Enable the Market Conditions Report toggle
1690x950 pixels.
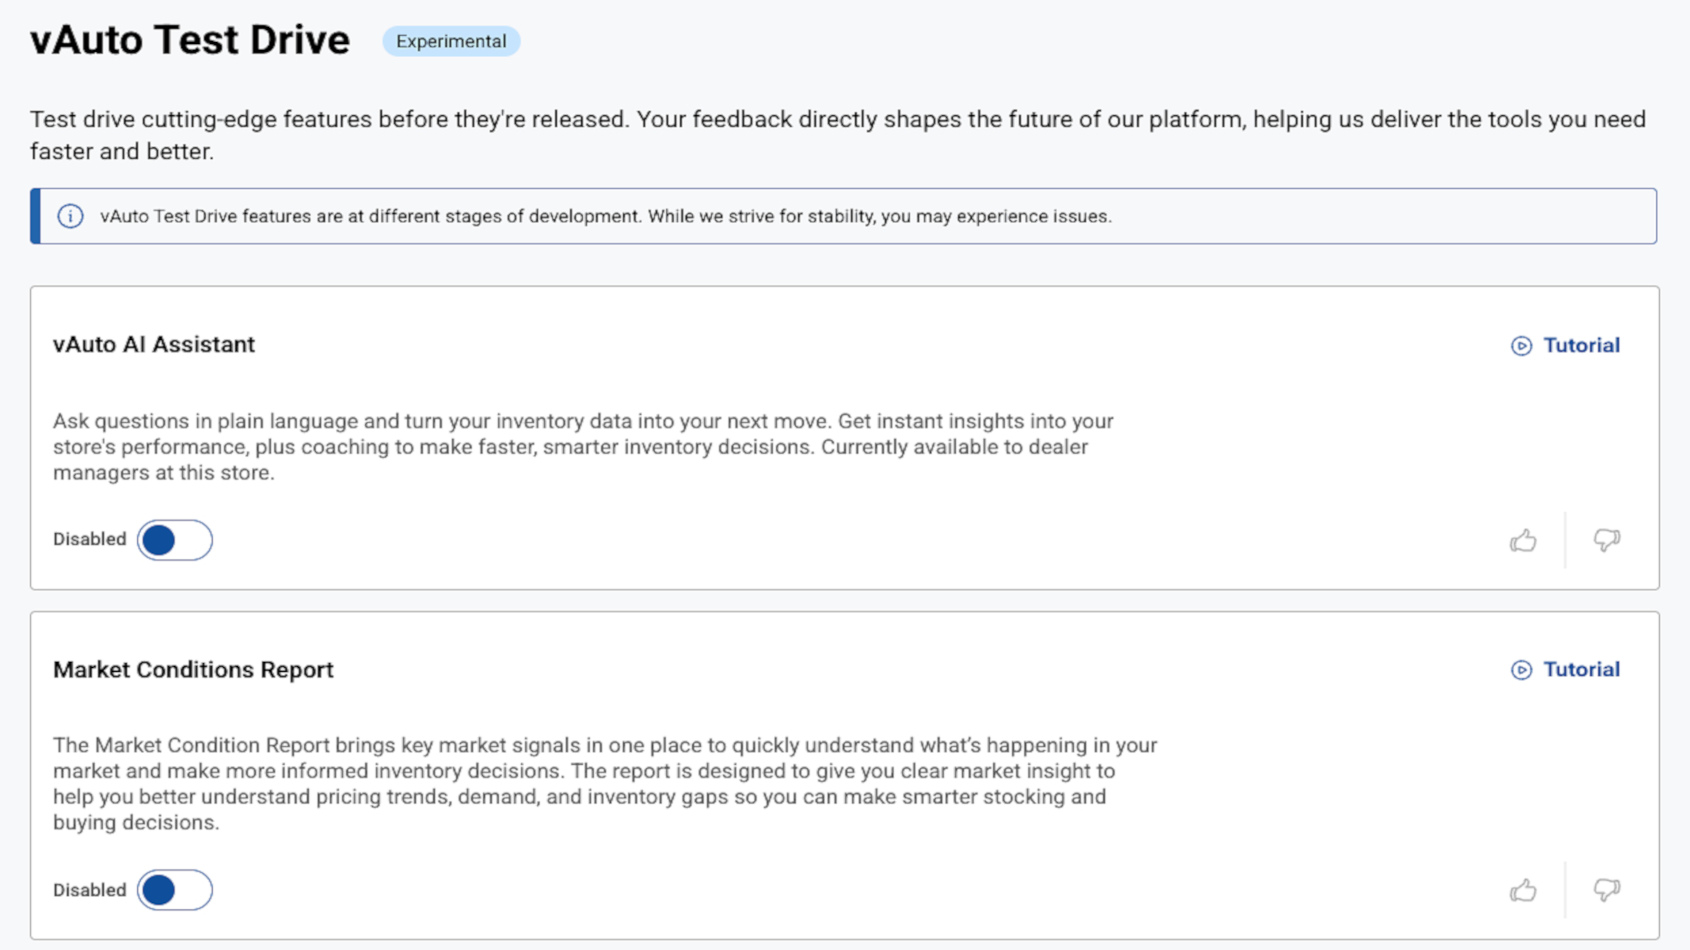175,890
